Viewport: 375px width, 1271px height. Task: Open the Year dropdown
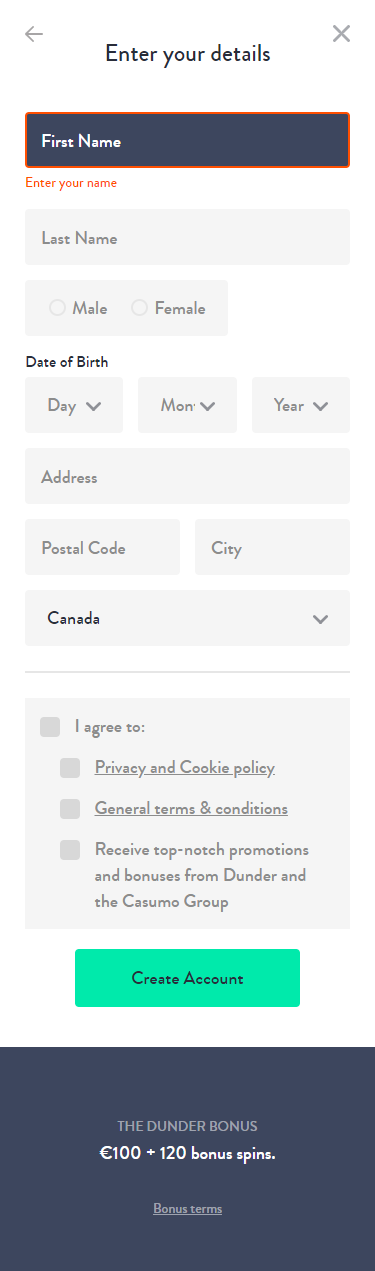301,405
